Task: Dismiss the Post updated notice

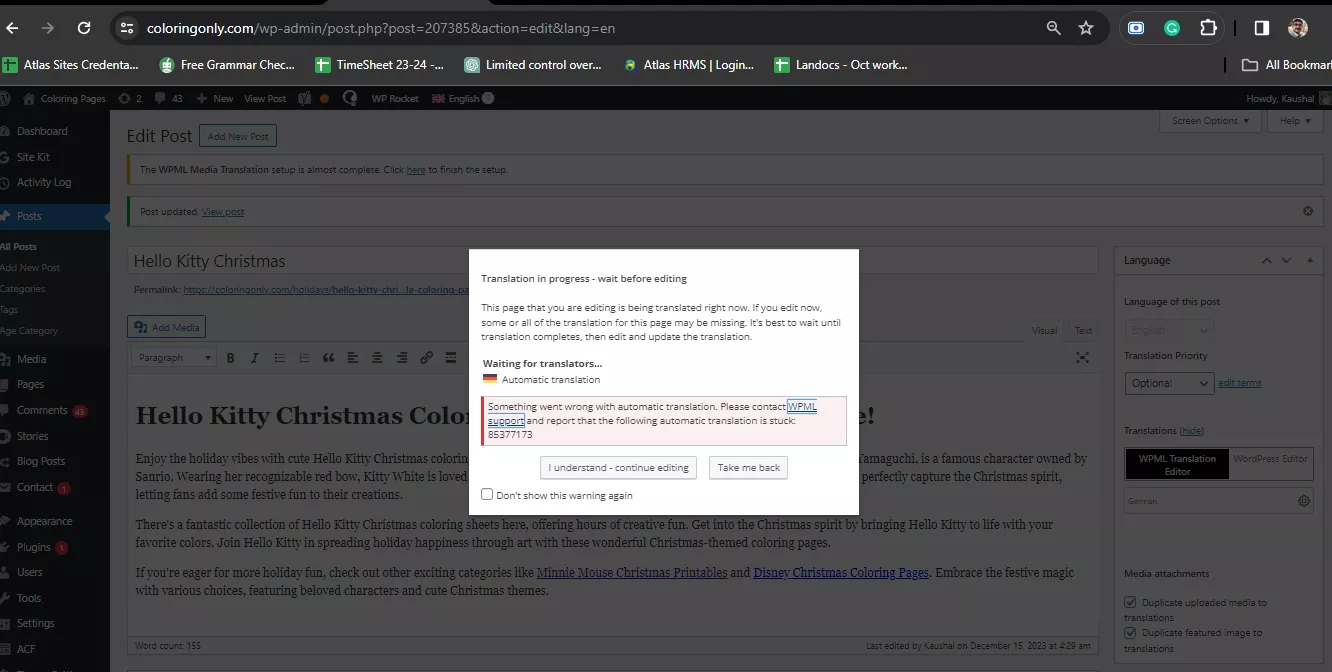Action: coord(1307,212)
